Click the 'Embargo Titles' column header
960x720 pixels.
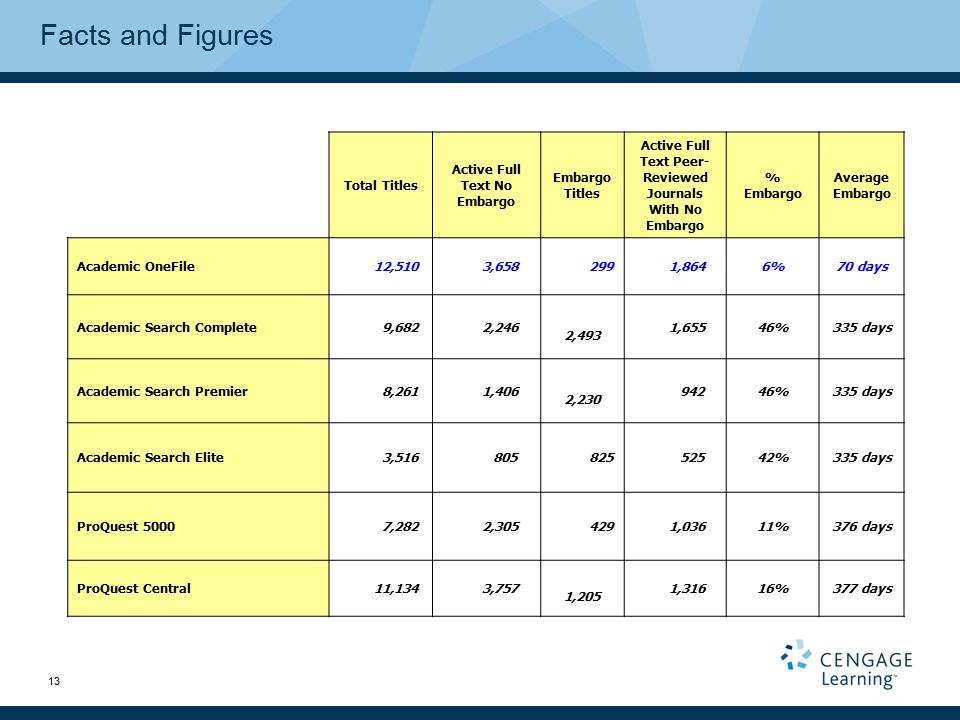pyautogui.click(x=582, y=185)
